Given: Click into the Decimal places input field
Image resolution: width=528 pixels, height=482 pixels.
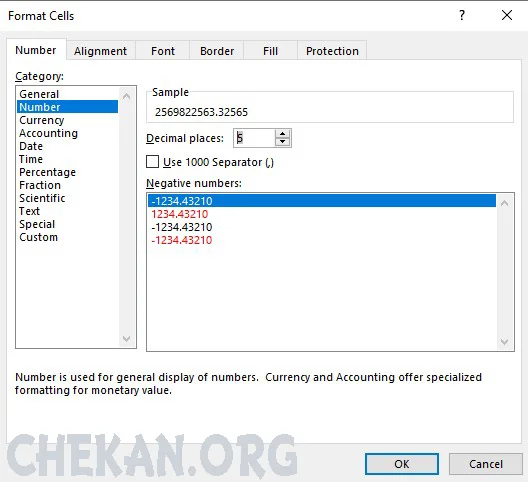Looking at the screenshot, I should click(254, 138).
